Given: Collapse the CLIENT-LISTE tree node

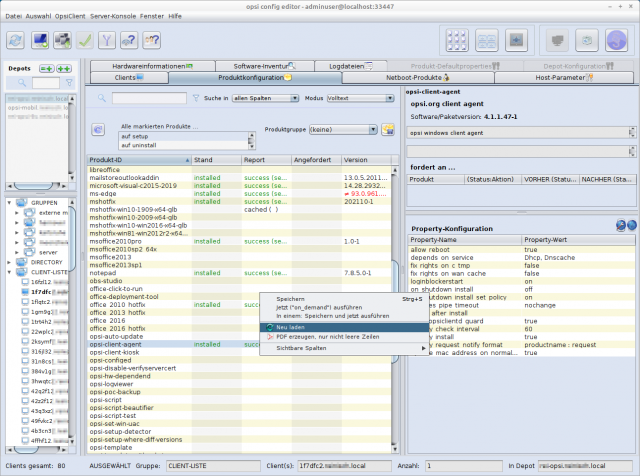Looking at the screenshot, I should point(9,272).
